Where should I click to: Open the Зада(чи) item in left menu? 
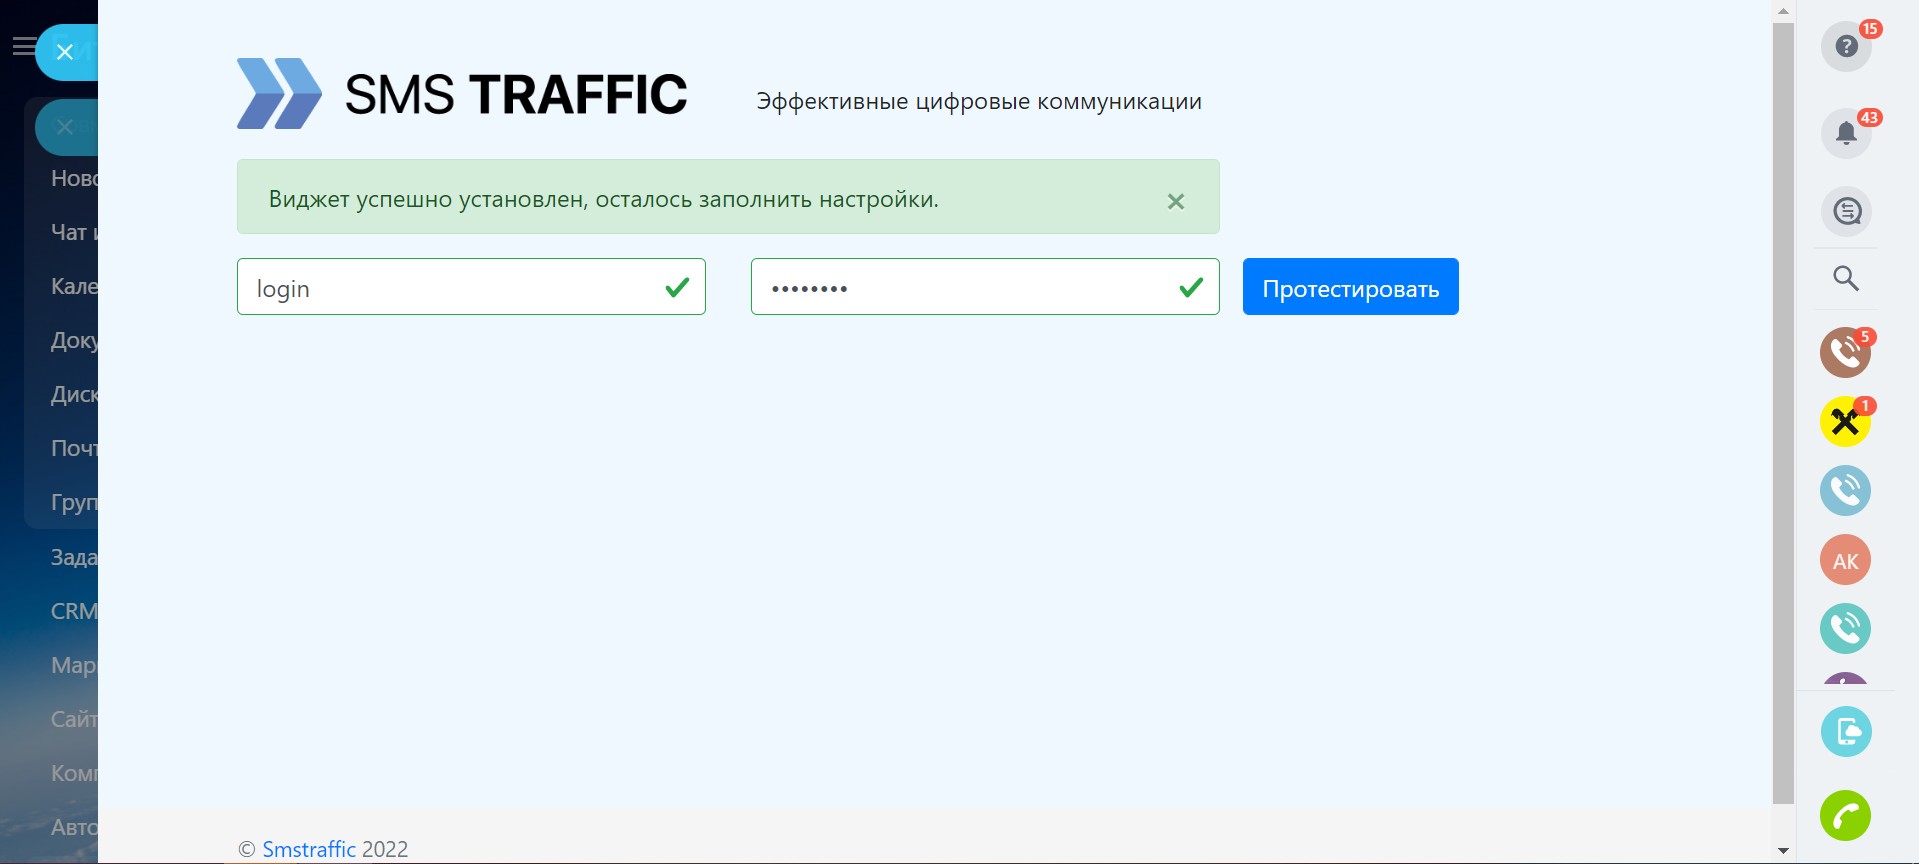(x=74, y=557)
